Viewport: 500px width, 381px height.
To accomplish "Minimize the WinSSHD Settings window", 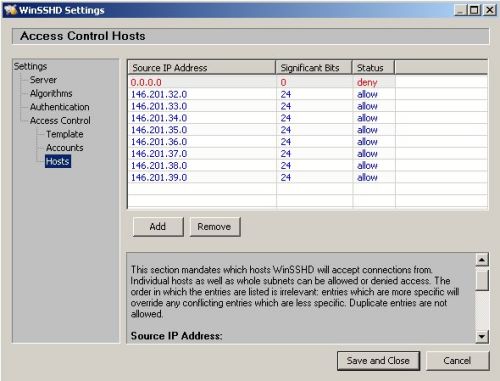I will 460,10.
